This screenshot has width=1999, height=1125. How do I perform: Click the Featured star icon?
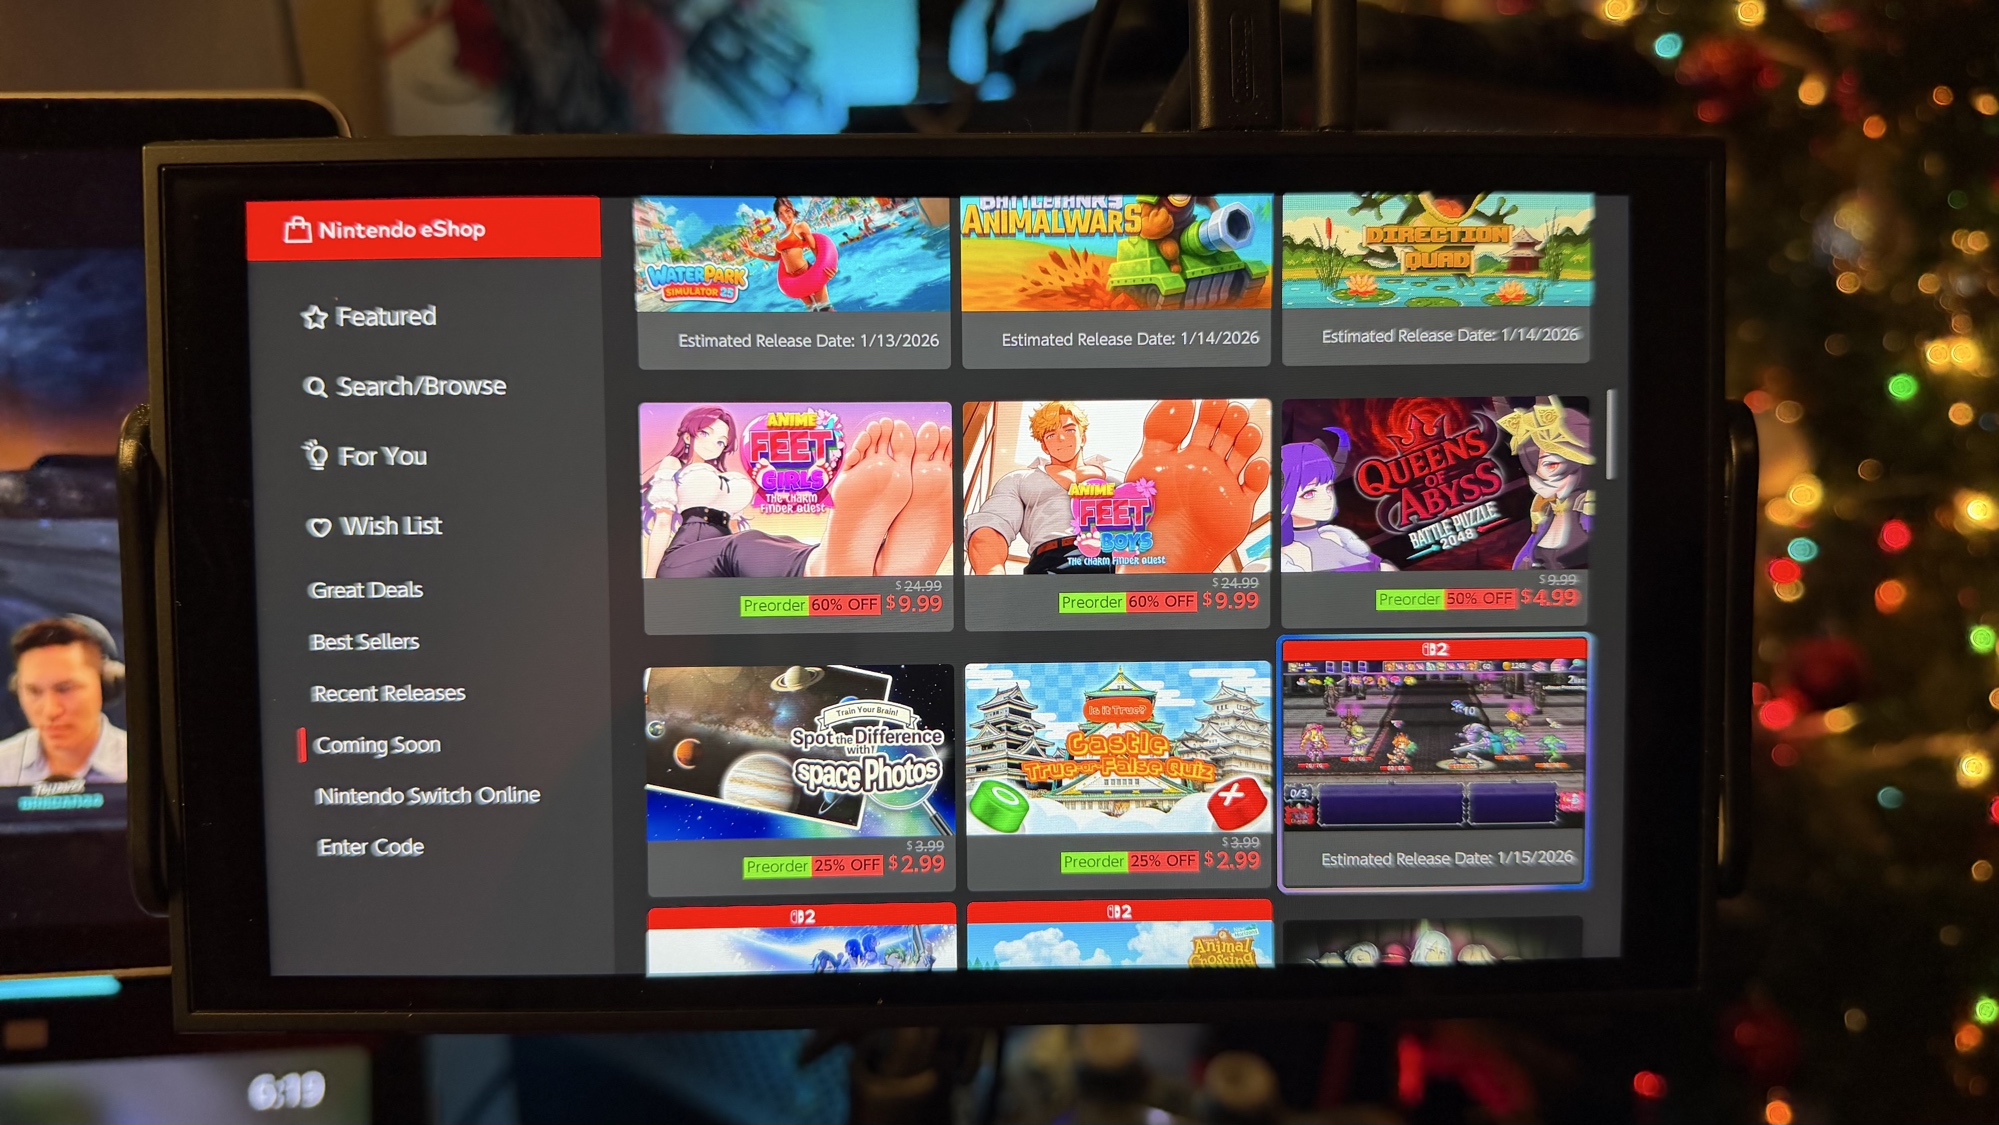pos(315,318)
